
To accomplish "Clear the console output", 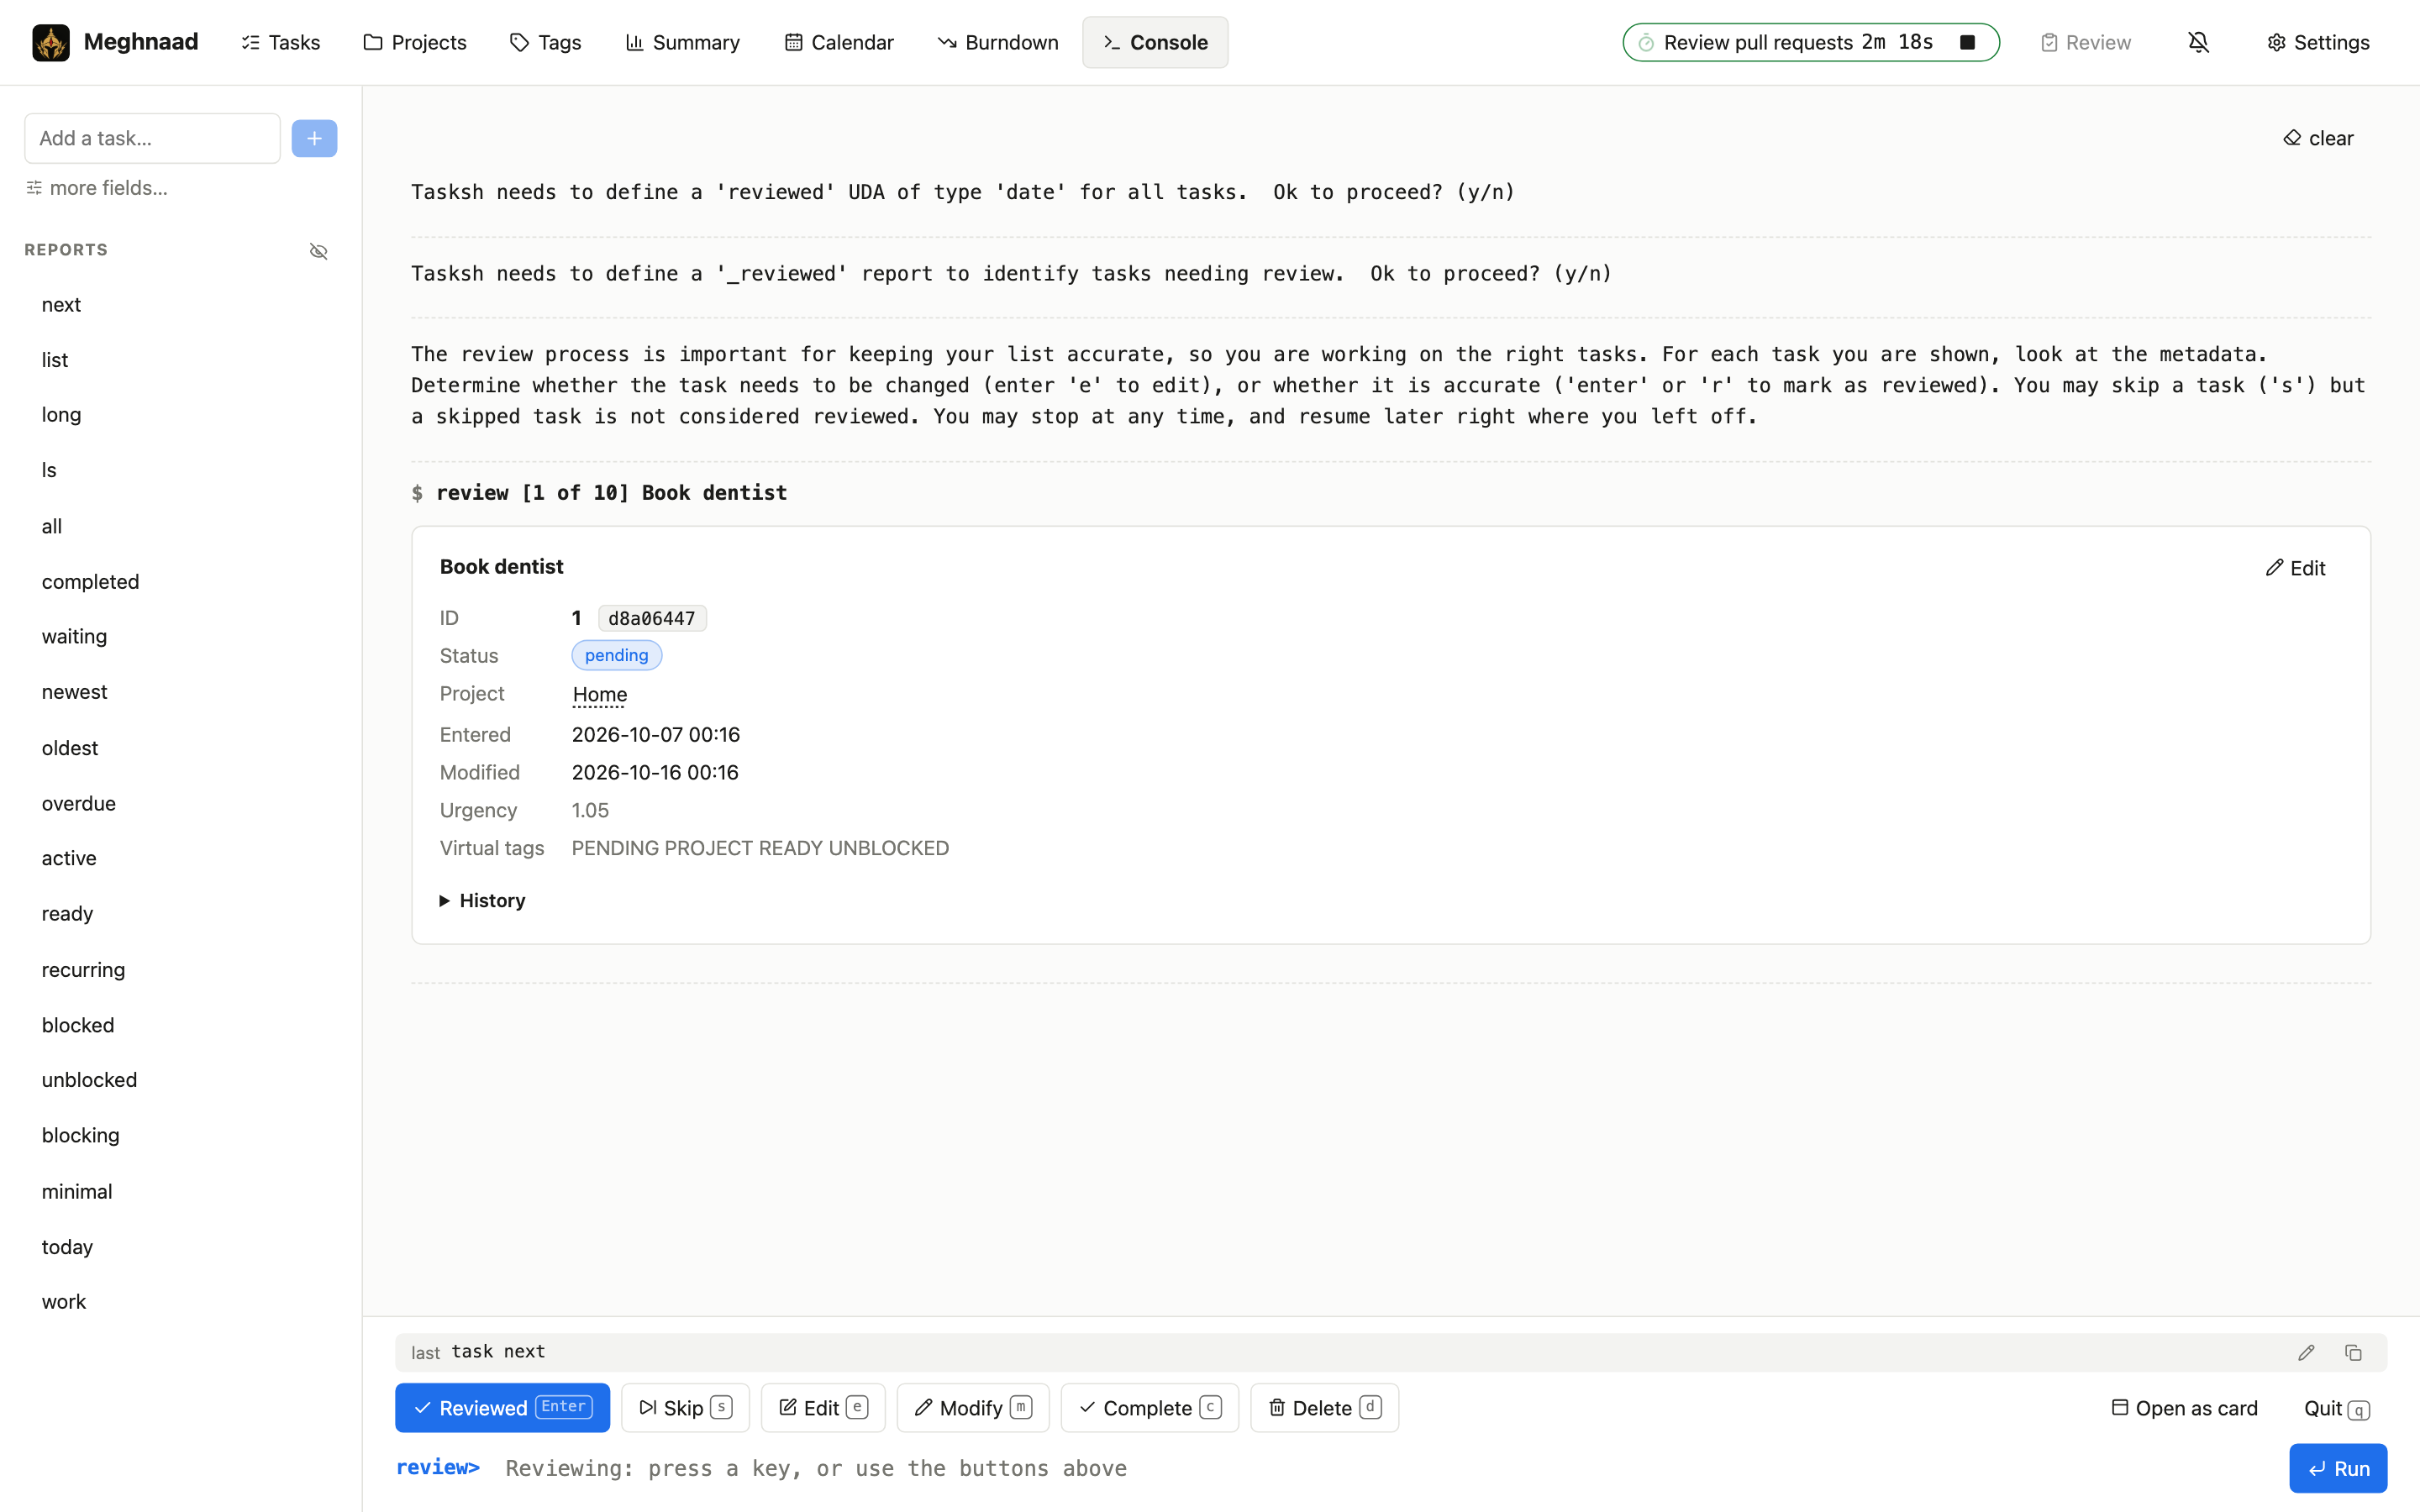I will click(2318, 138).
